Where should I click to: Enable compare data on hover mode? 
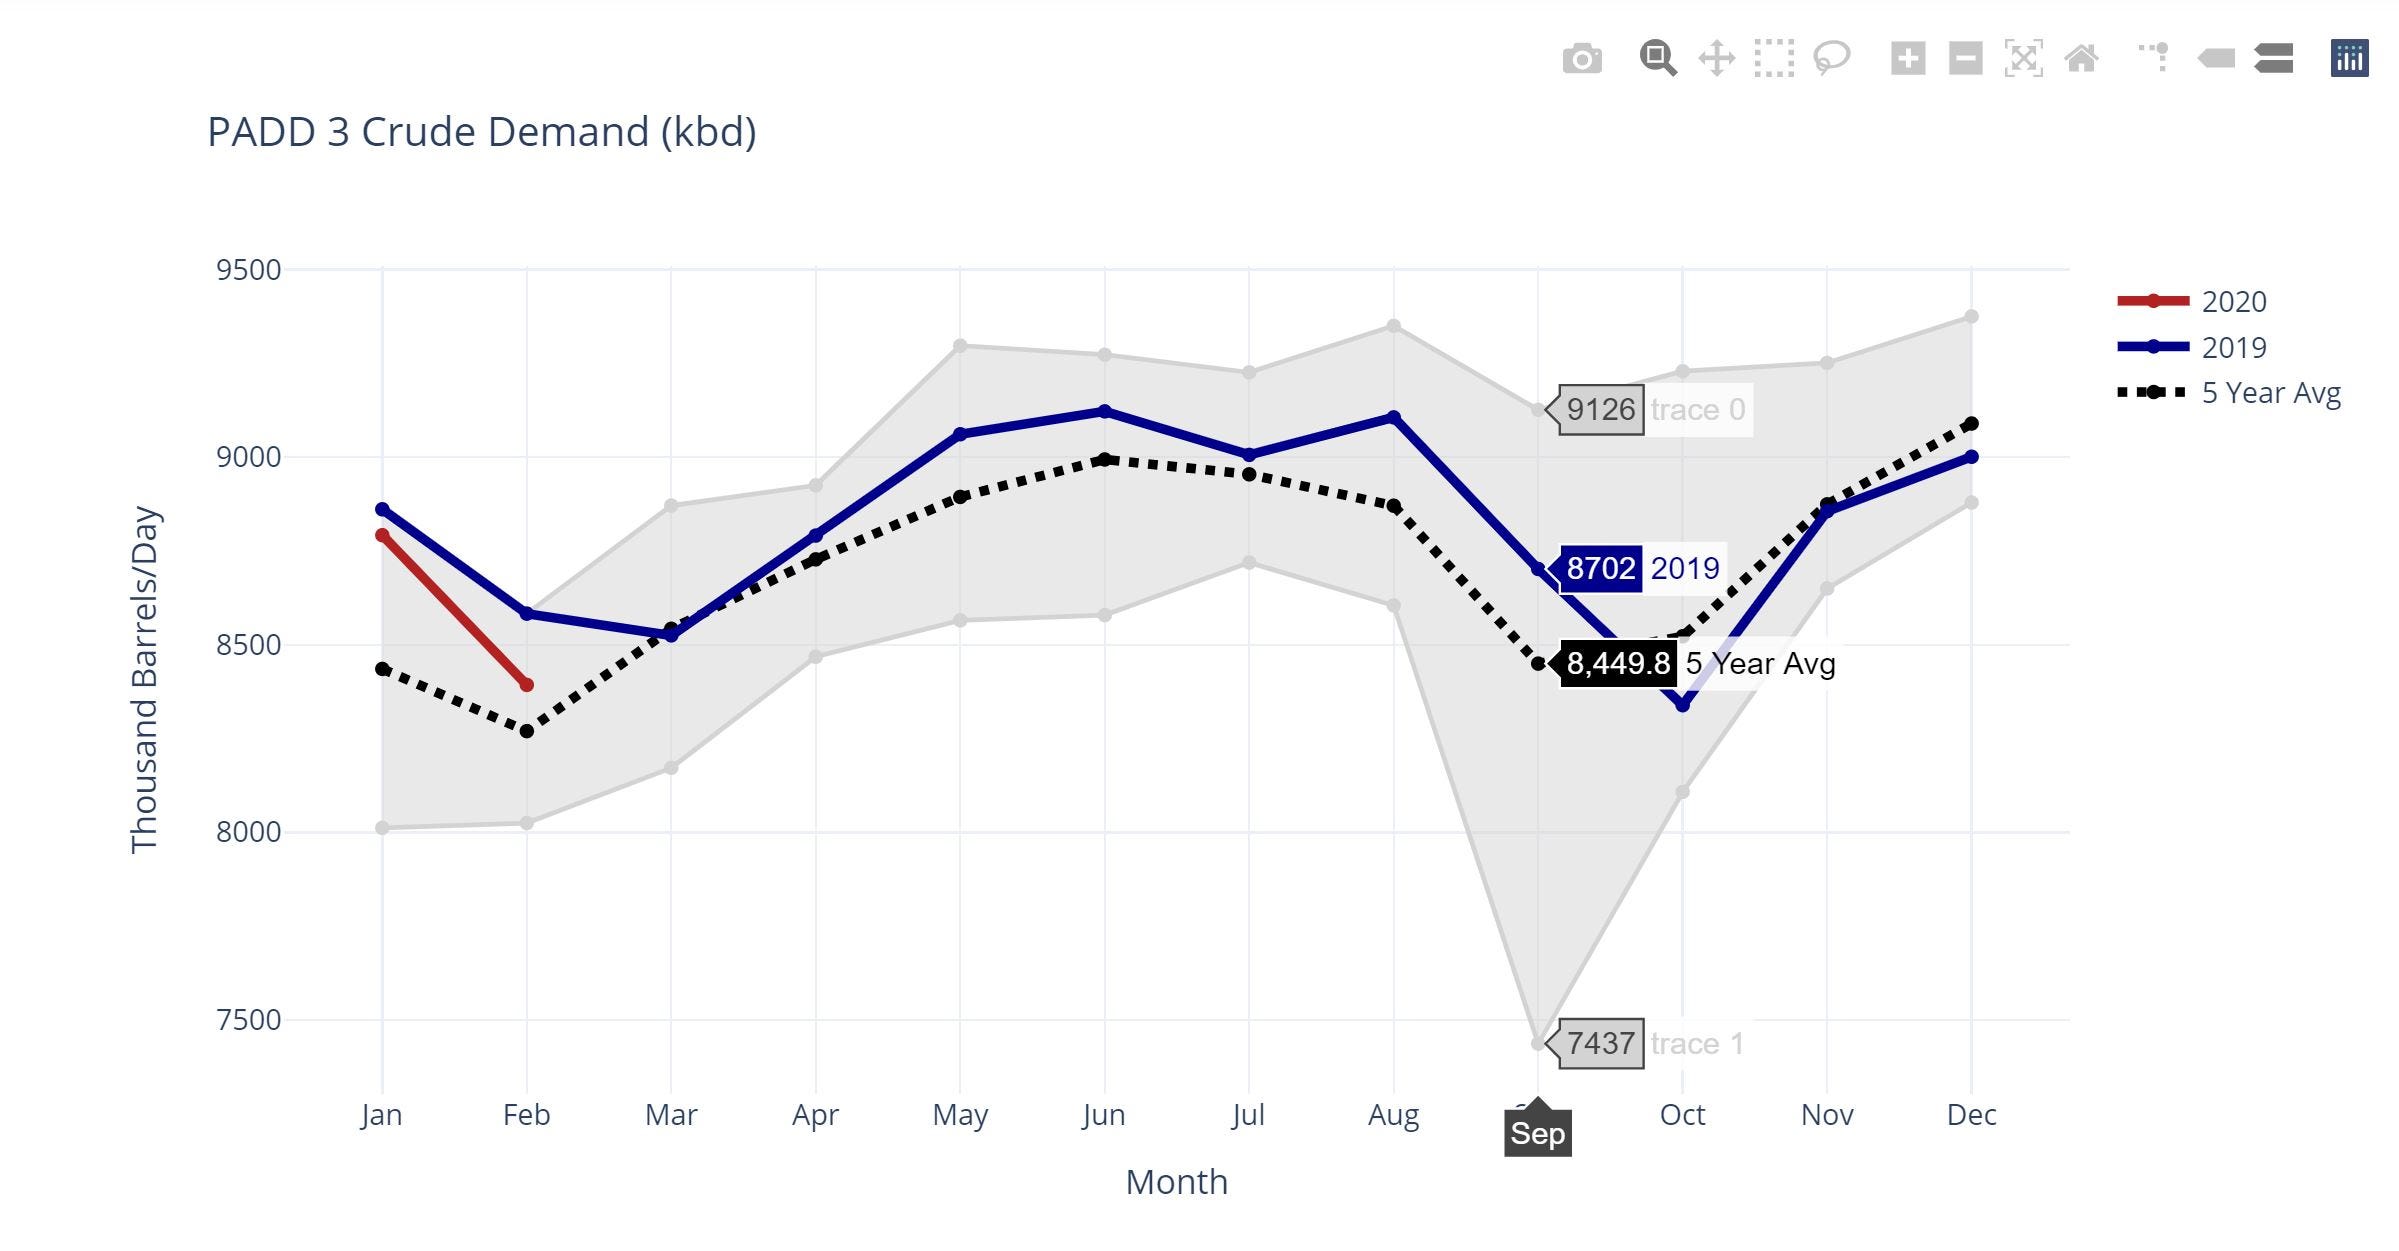[x=2271, y=60]
